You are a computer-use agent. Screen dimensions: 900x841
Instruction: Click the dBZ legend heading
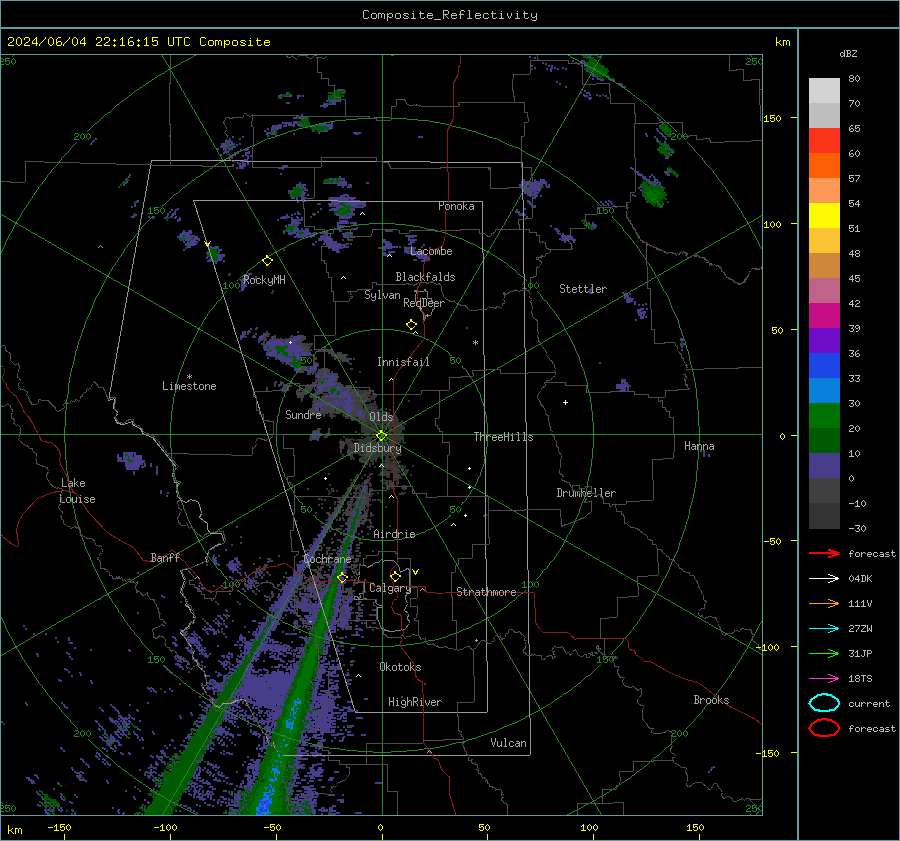click(848, 54)
